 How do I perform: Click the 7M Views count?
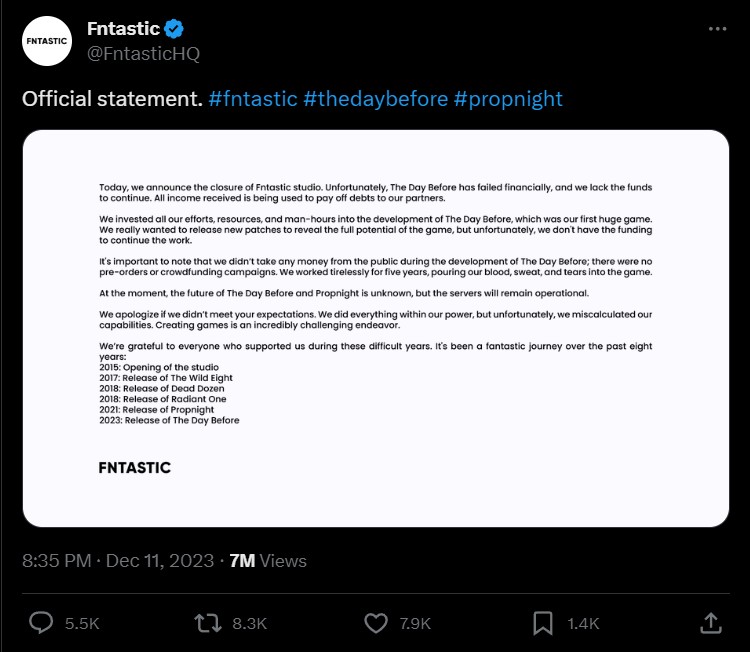(268, 560)
